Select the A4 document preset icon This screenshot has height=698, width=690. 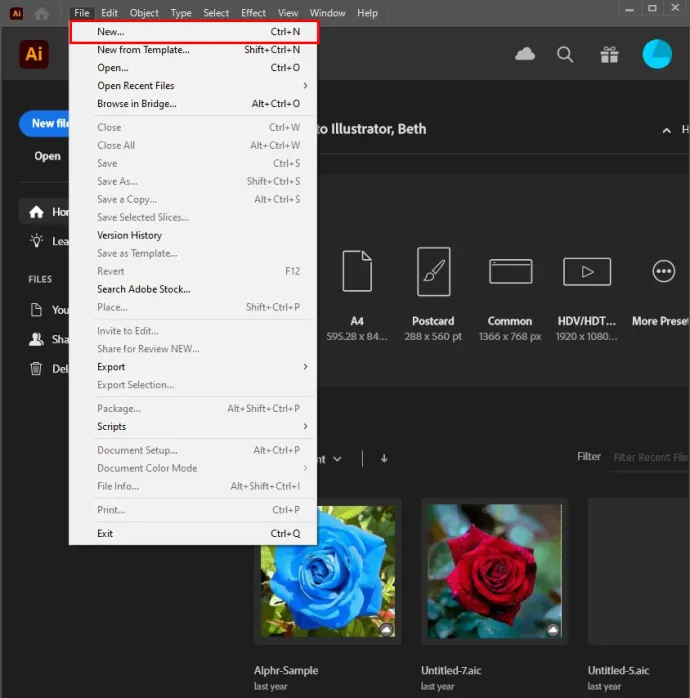pyautogui.click(x=357, y=271)
